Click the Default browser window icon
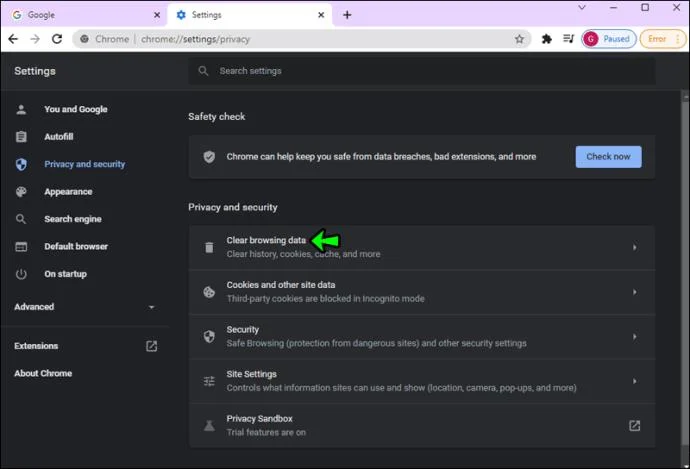This screenshot has width=690, height=469. click(21, 247)
